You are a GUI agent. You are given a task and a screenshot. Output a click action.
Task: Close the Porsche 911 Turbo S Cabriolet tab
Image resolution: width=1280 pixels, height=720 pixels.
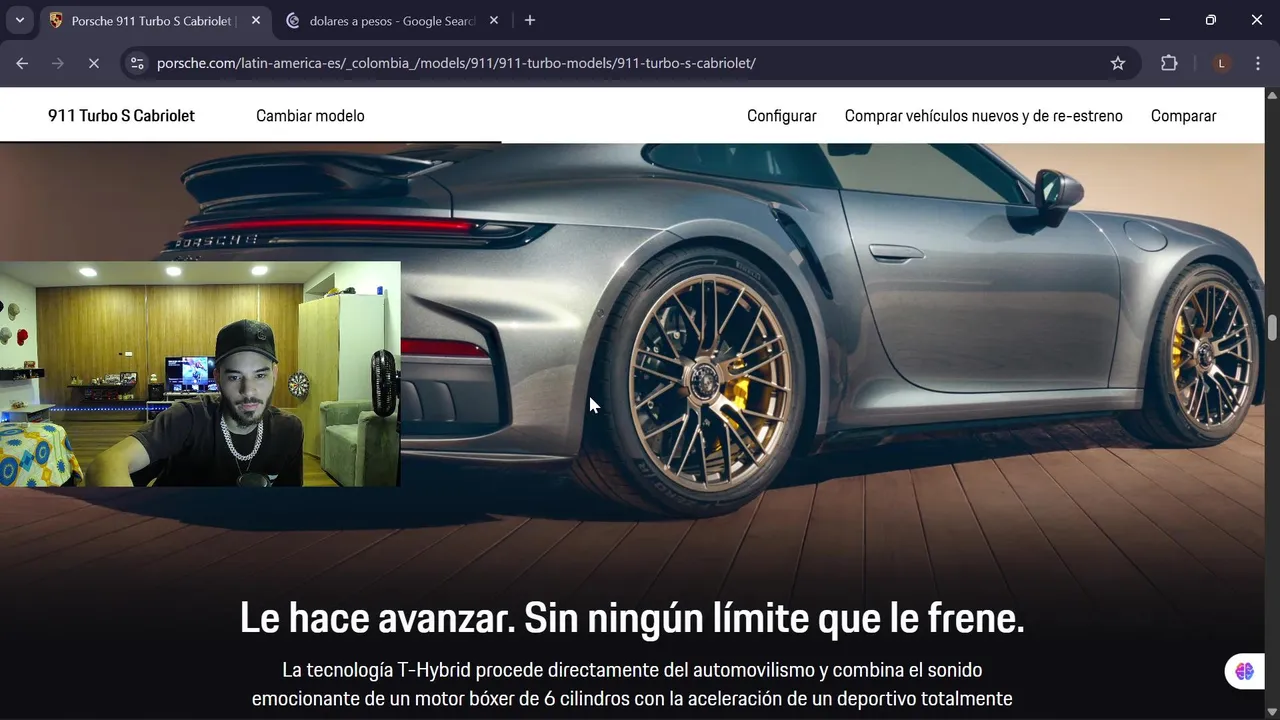[255, 20]
